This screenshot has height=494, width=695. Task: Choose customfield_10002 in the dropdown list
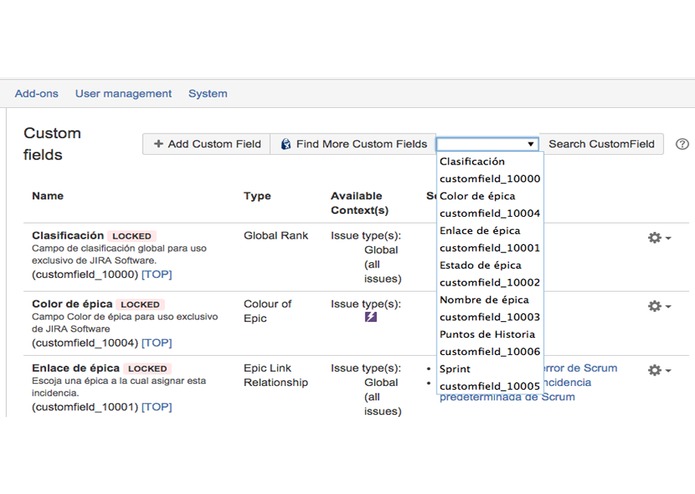[490, 282]
